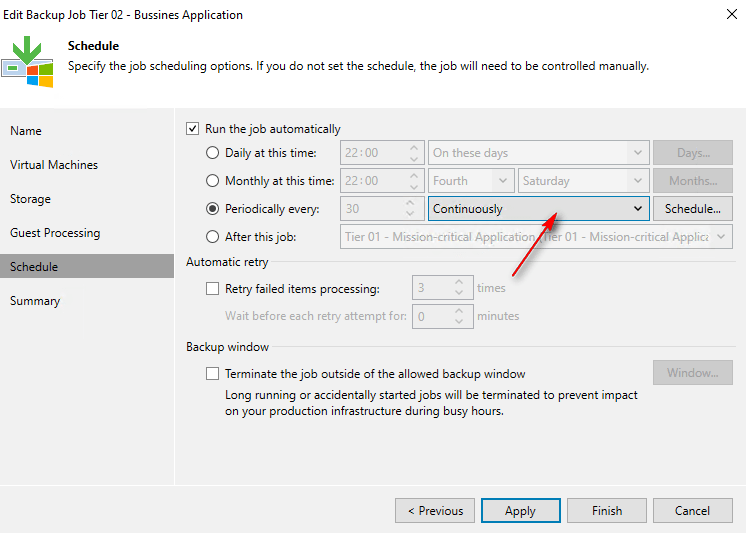Choose the After this job option
Screen dimensions: 746x533
(212, 237)
